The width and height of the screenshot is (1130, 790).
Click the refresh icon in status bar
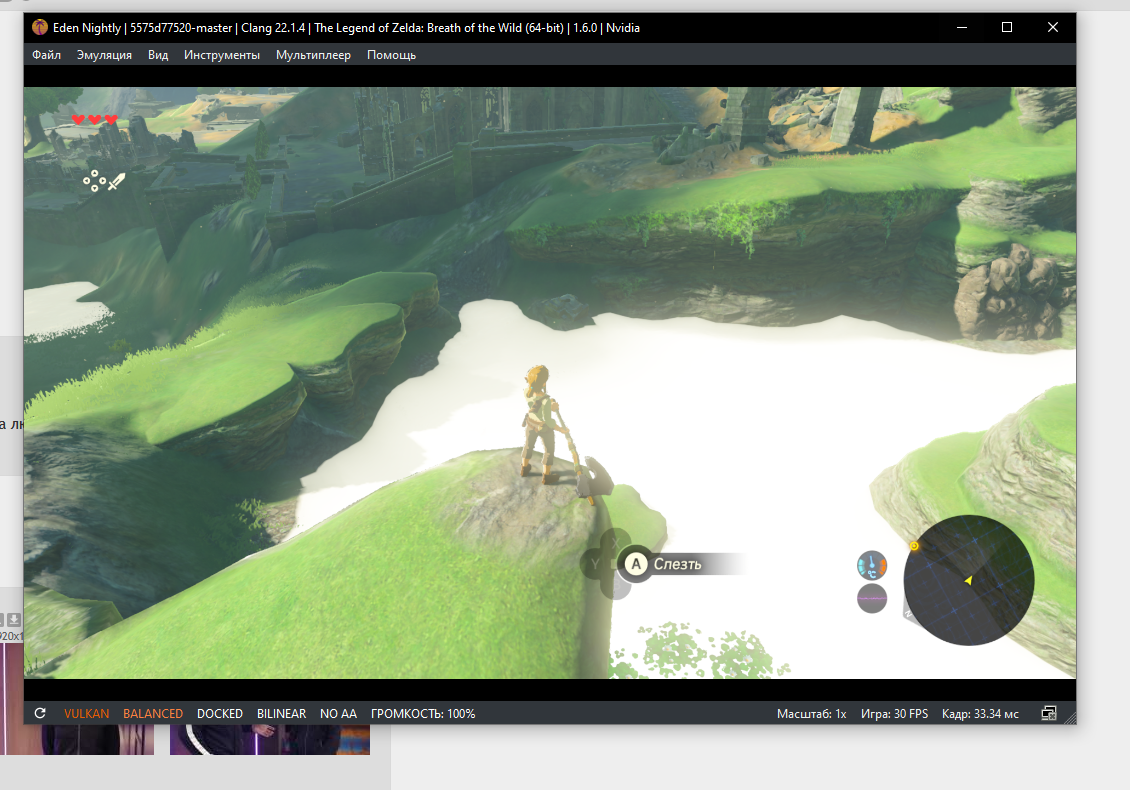(40, 713)
